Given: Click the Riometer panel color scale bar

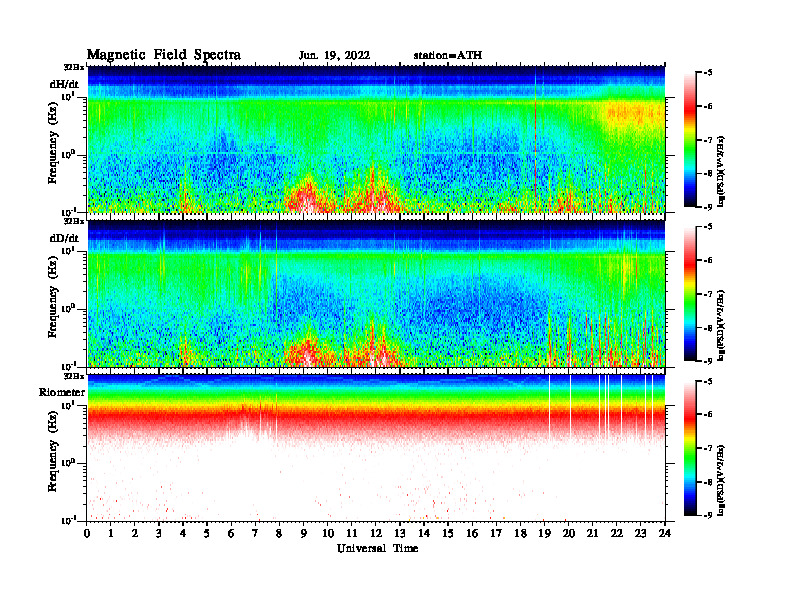Looking at the screenshot, I should click(x=690, y=448).
